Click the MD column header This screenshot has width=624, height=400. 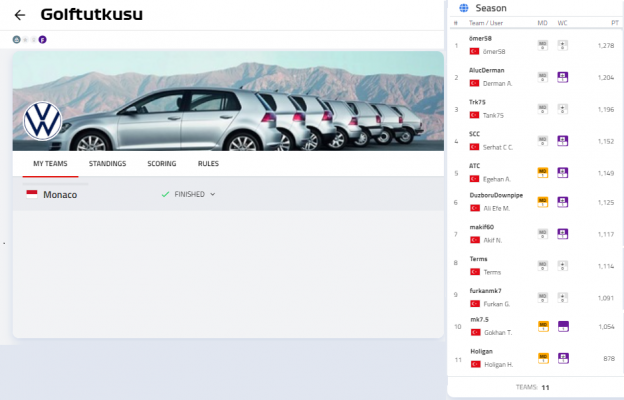[542, 23]
